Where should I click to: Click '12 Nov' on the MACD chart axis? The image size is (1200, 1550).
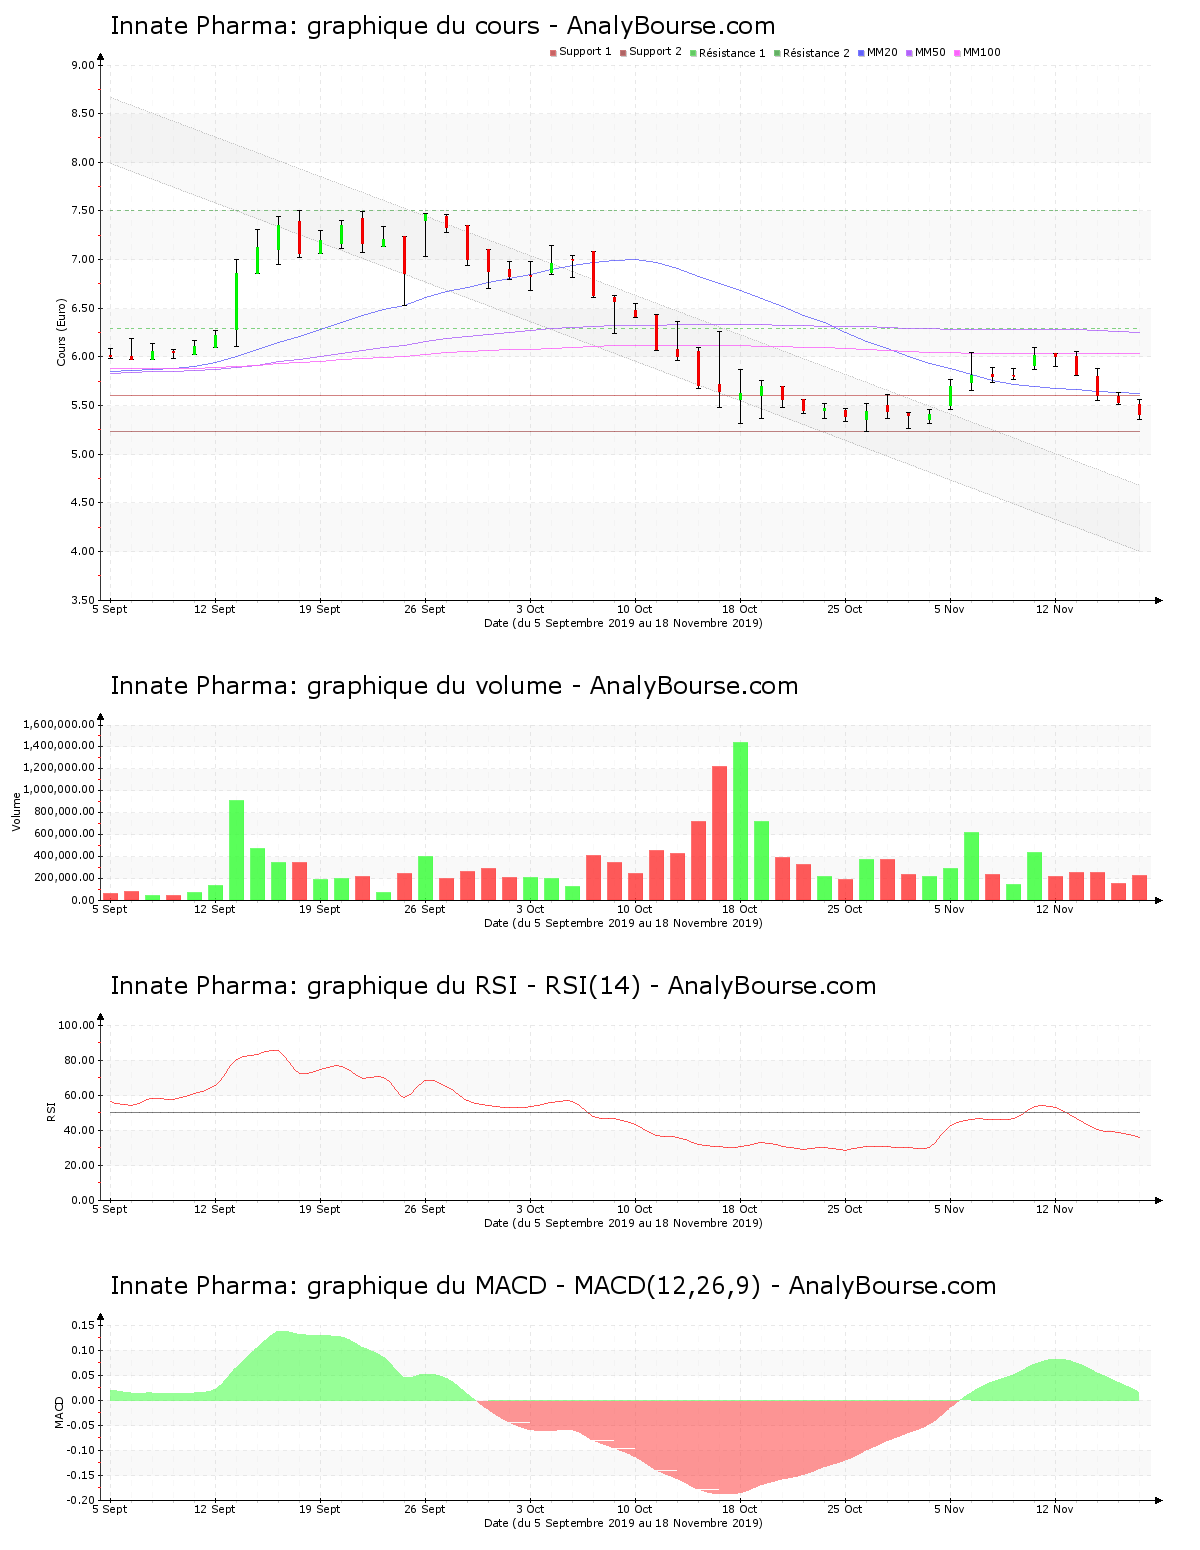pos(1054,1509)
